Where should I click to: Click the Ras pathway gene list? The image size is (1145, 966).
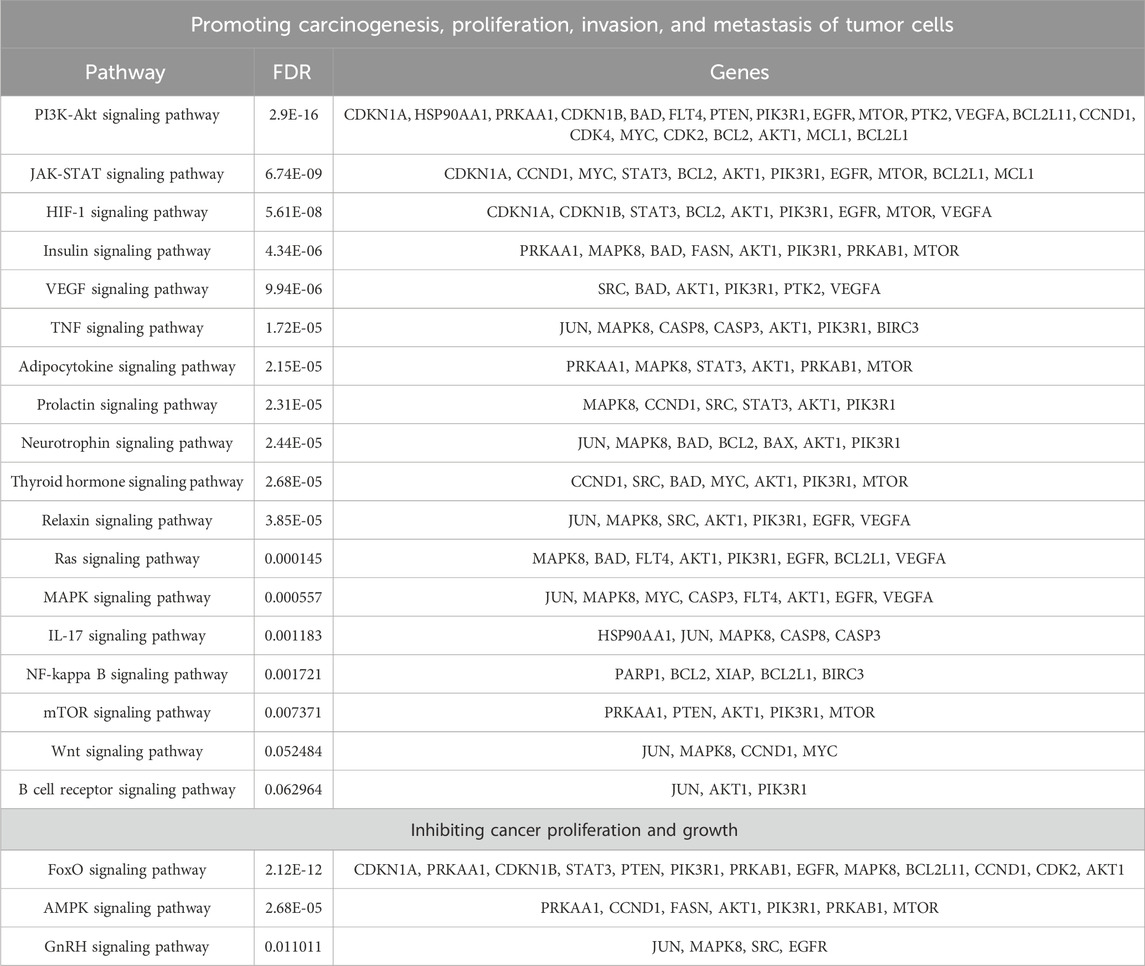point(739,559)
